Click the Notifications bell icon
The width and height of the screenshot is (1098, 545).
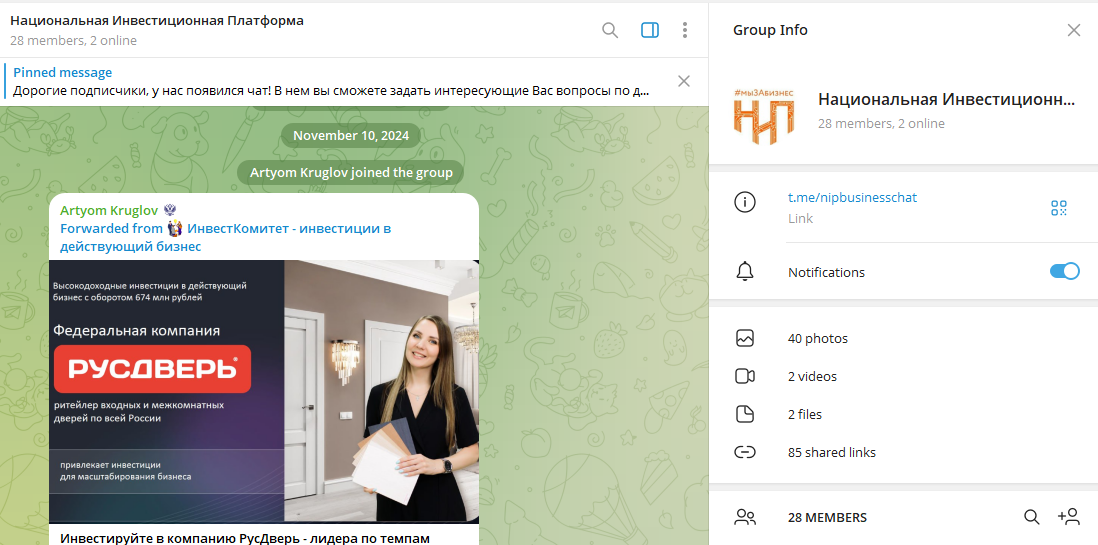click(x=745, y=271)
